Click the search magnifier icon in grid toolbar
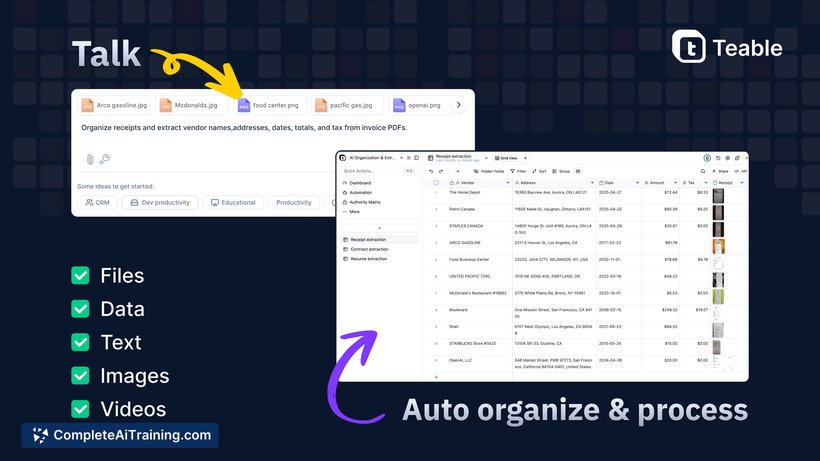The height and width of the screenshot is (461, 820). pyautogui.click(x=703, y=171)
